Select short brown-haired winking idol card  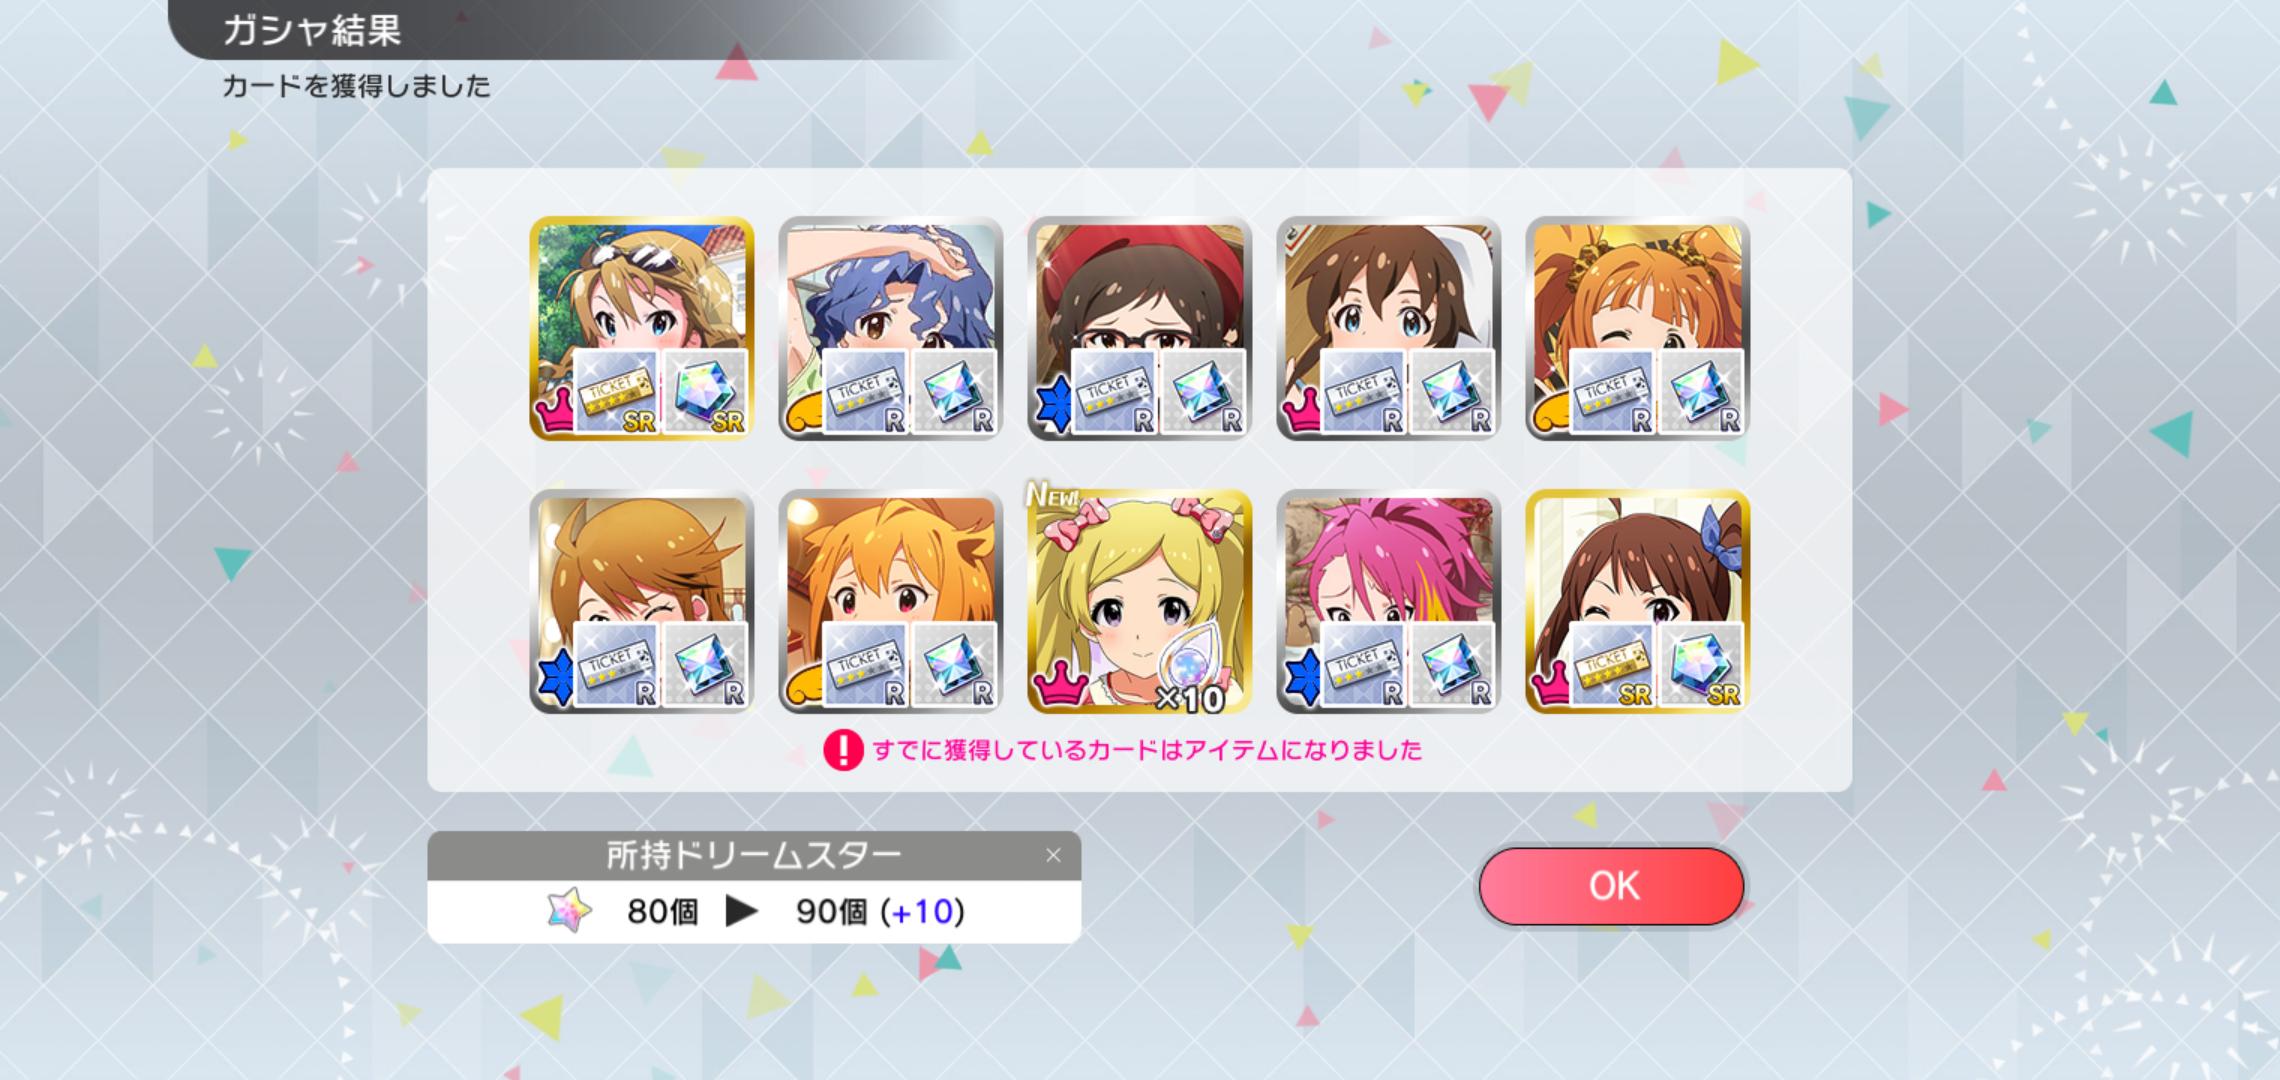(x=641, y=601)
